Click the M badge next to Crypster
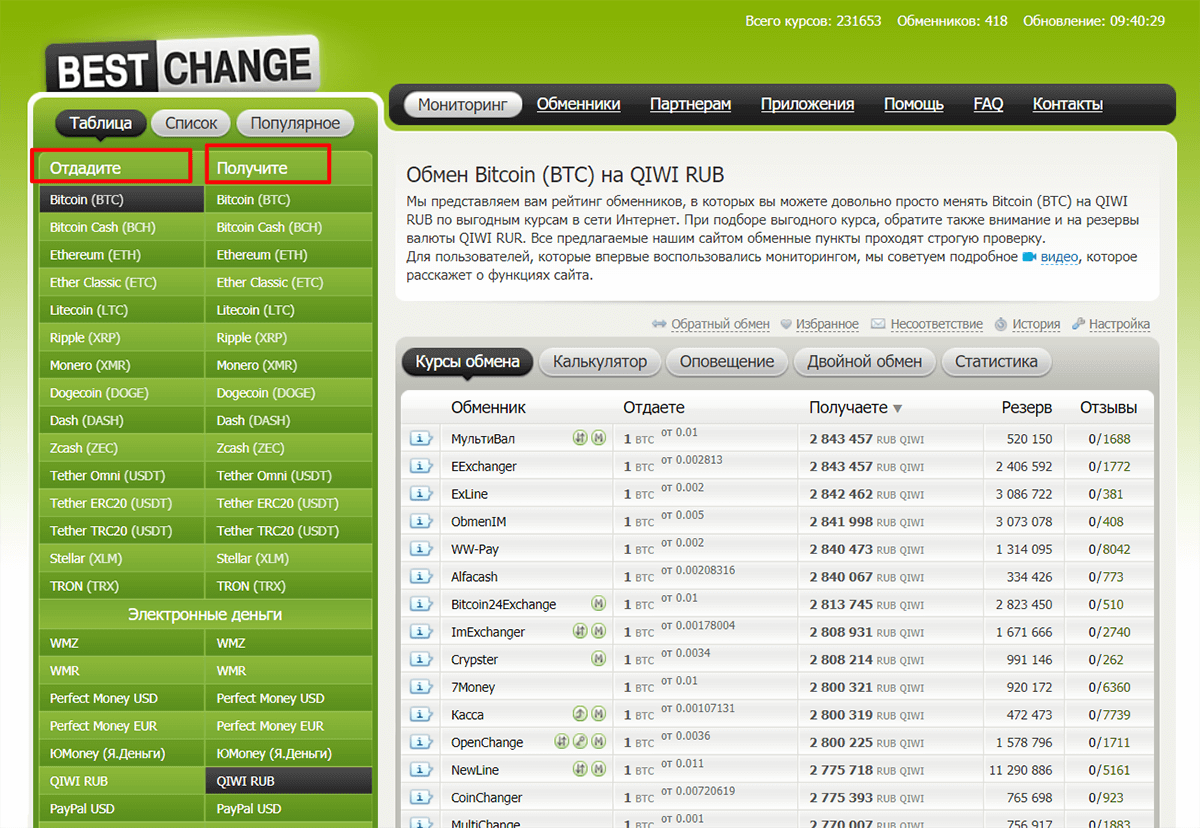Screen dimensions: 1200x828 click(598, 659)
